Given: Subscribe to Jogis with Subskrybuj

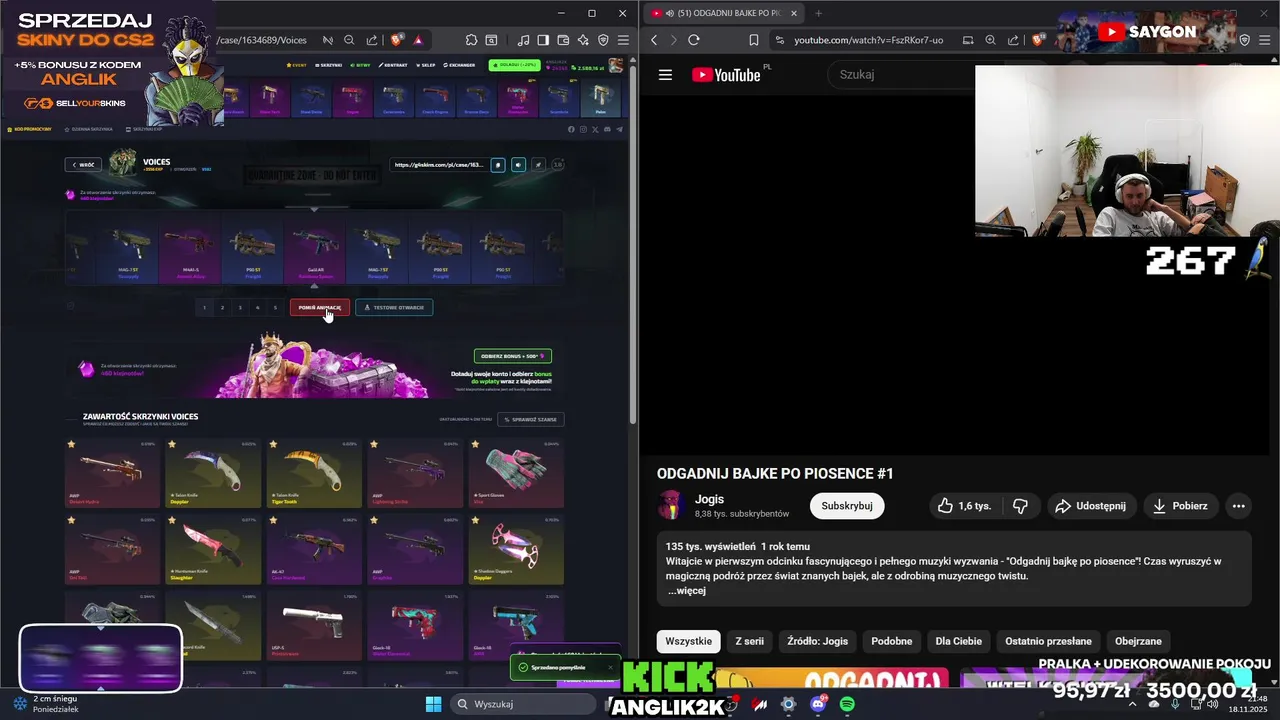Looking at the screenshot, I should point(847,506).
